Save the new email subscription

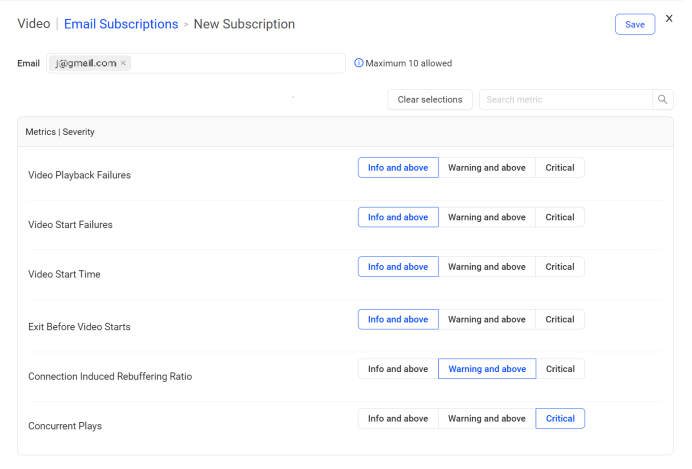coord(634,25)
